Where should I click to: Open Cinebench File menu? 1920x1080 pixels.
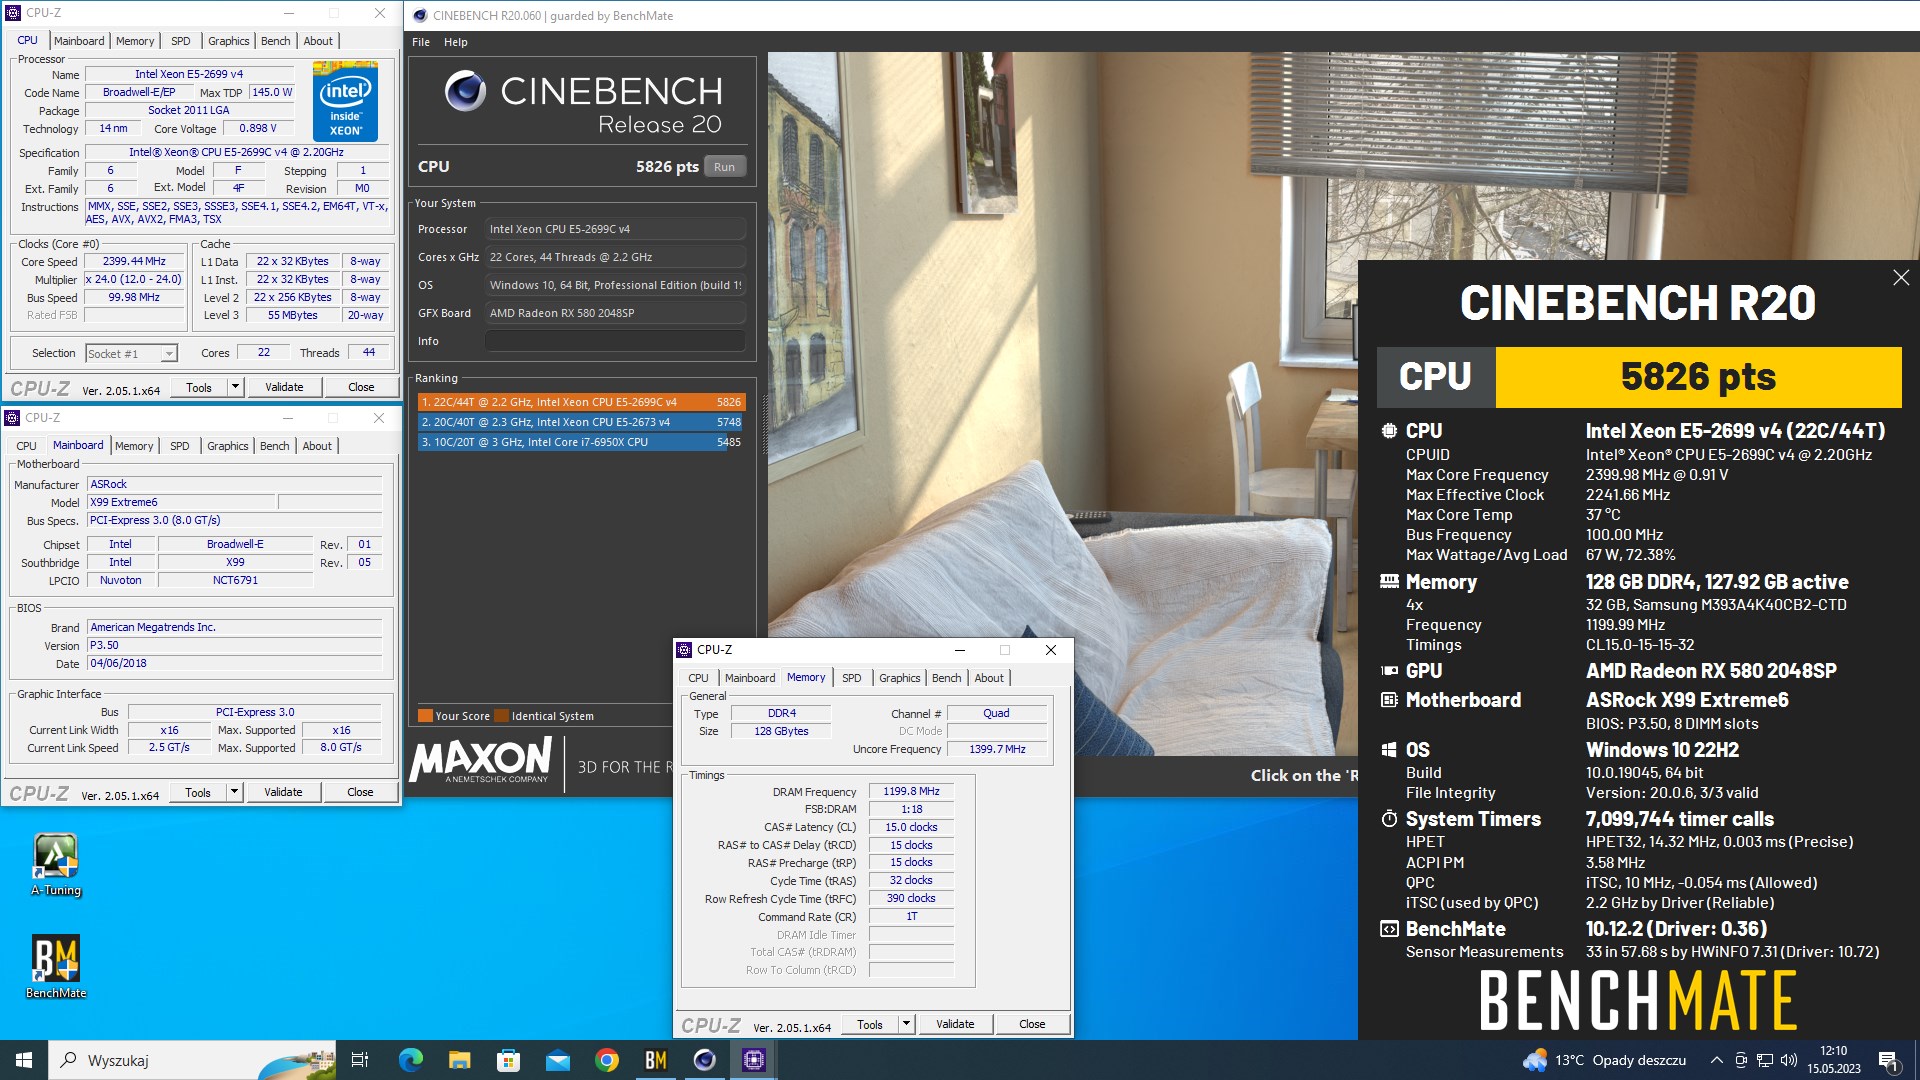pyautogui.click(x=421, y=42)
